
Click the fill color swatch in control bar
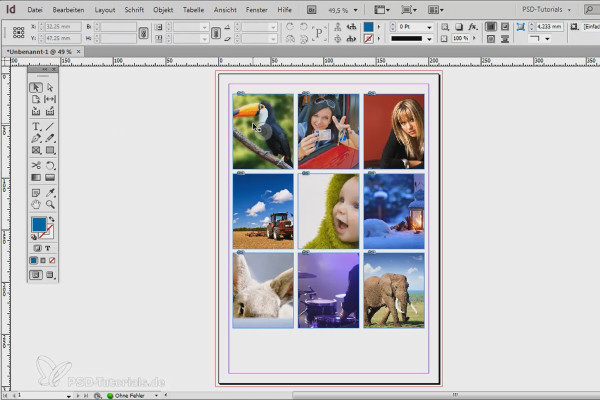368,27
